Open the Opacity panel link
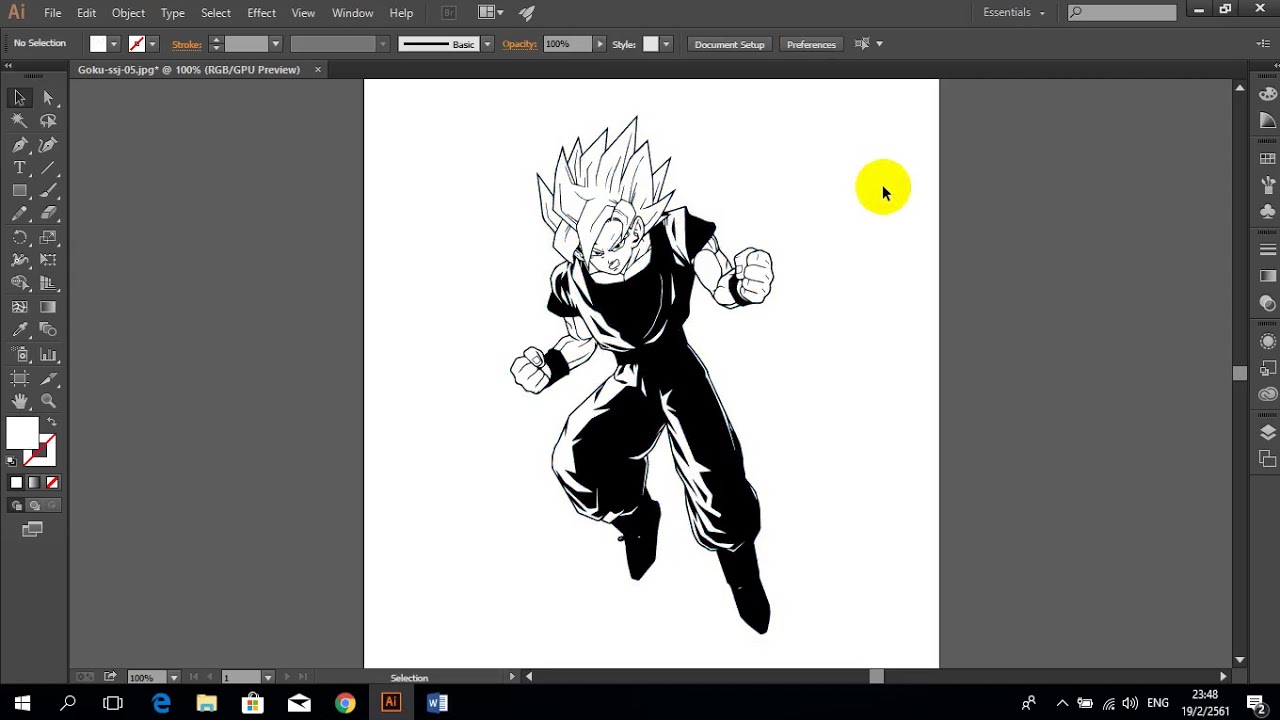 tap(520, 44)
